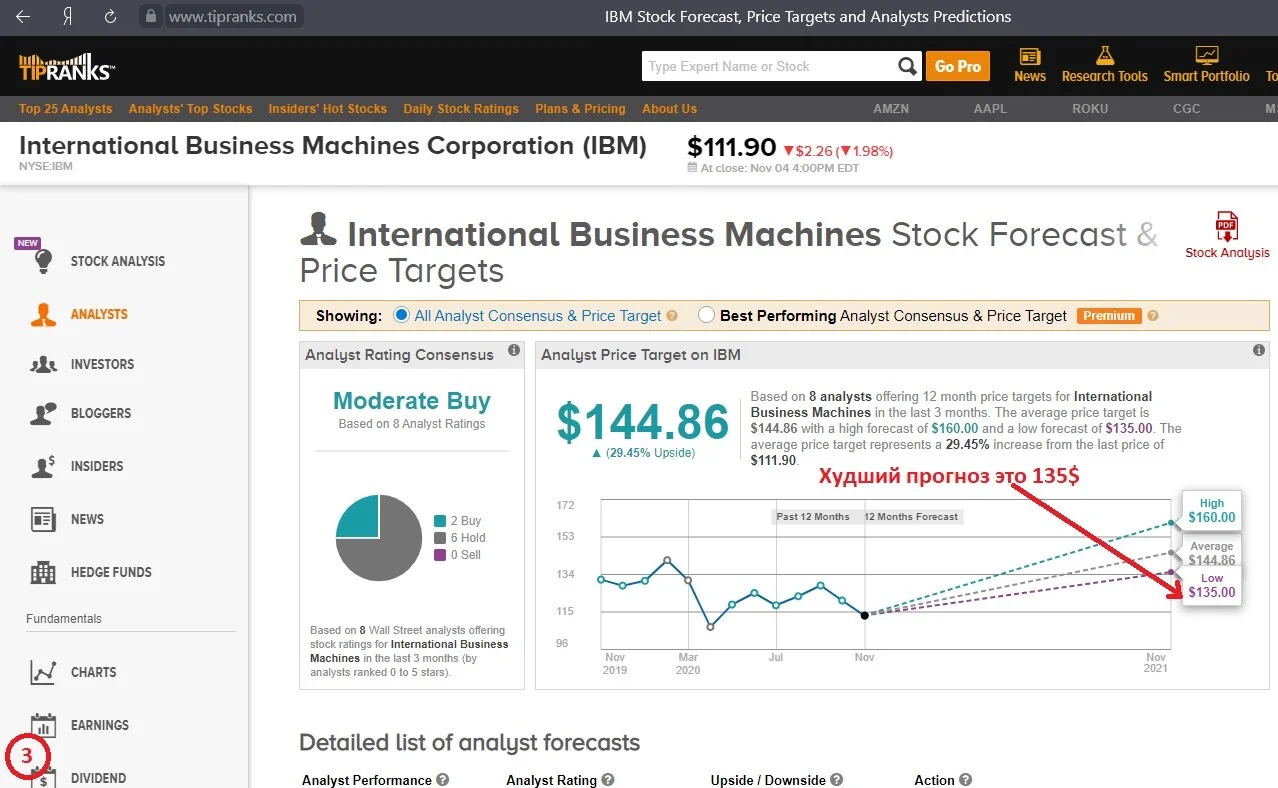Click the Go Pro button
The height and width of the screenshot is (788, 1278).
click(x=957, y=66)
